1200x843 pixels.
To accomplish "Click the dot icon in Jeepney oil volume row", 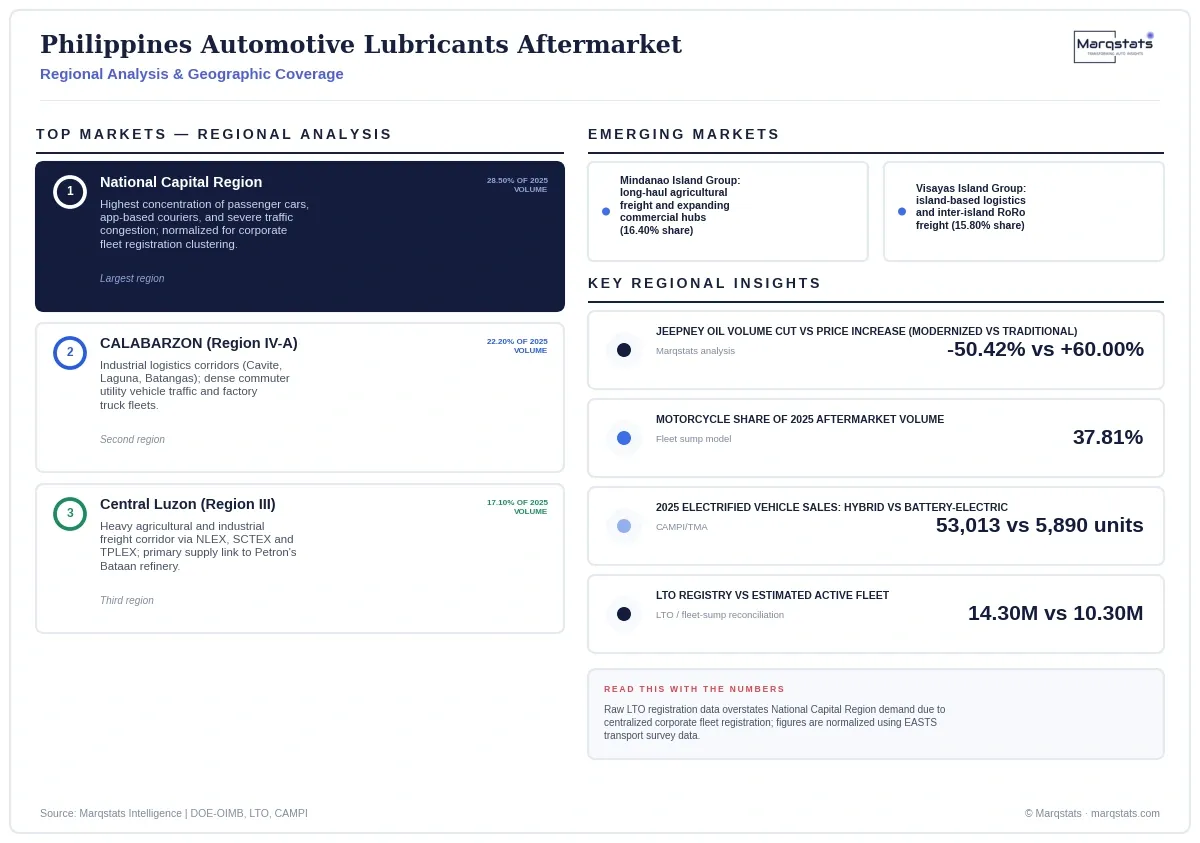I will 624,350.
